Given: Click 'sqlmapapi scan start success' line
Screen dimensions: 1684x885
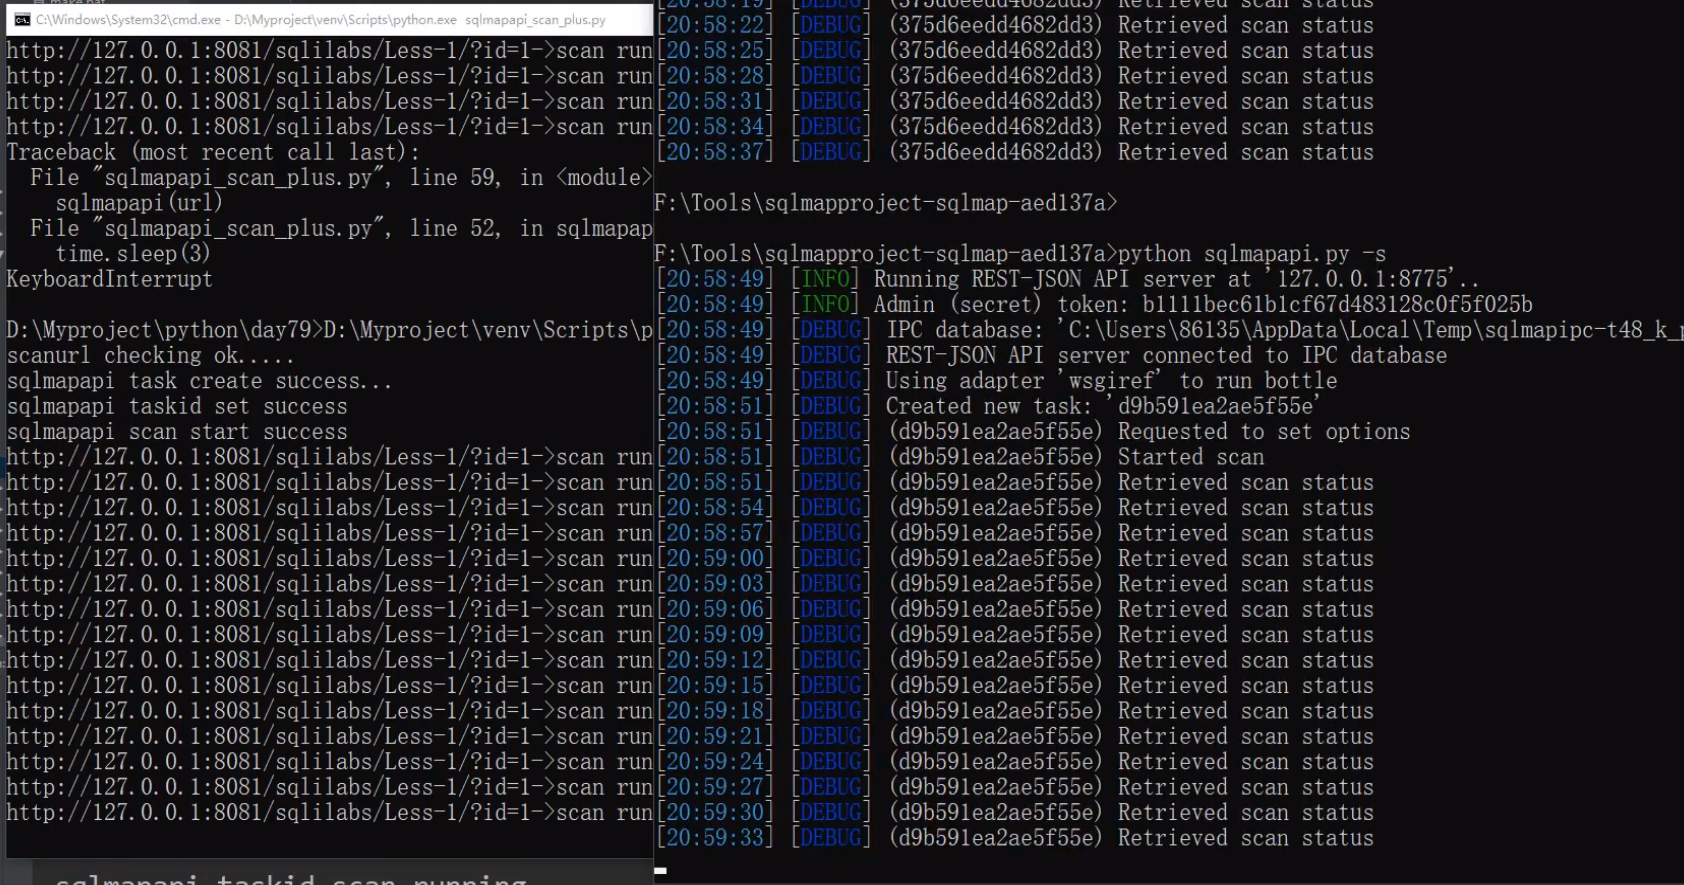Looking at the screenshot, I should pos(177,432).
